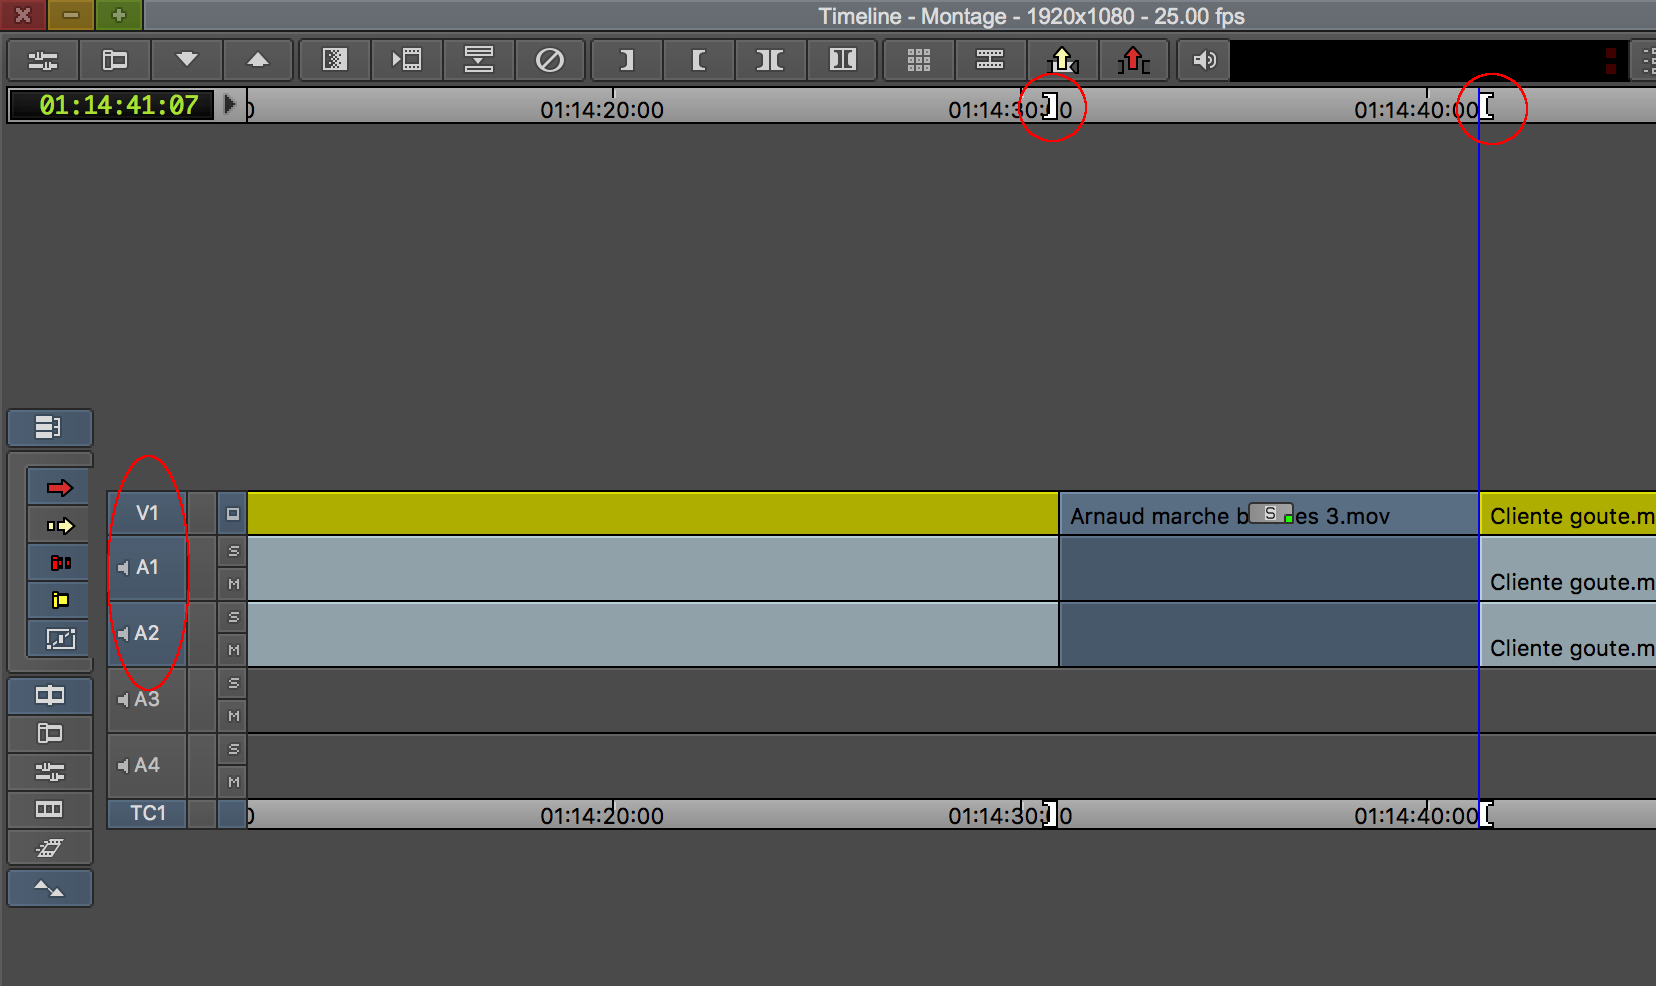This screenshot has height=986, width=1656.
Task: Click the Remove Effect circle-slash icon
Action: [x=550, y=60]
